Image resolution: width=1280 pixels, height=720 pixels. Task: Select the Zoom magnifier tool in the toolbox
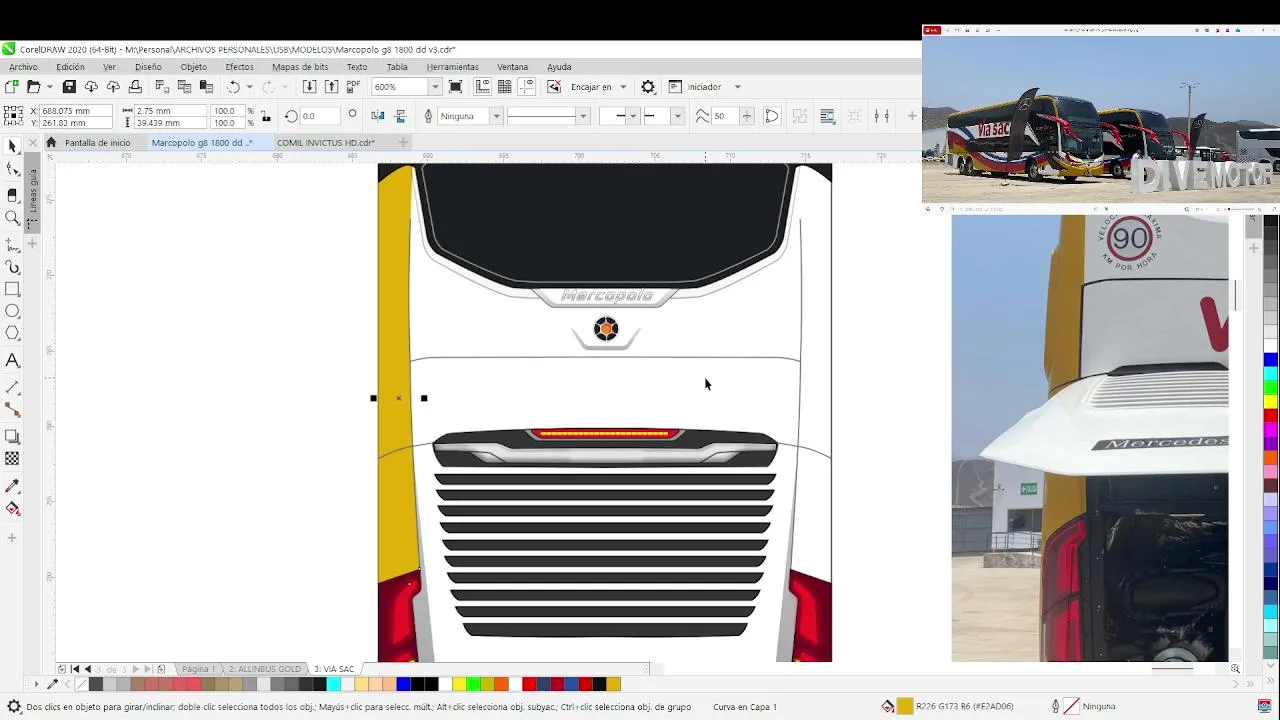(x=12, y=218)
